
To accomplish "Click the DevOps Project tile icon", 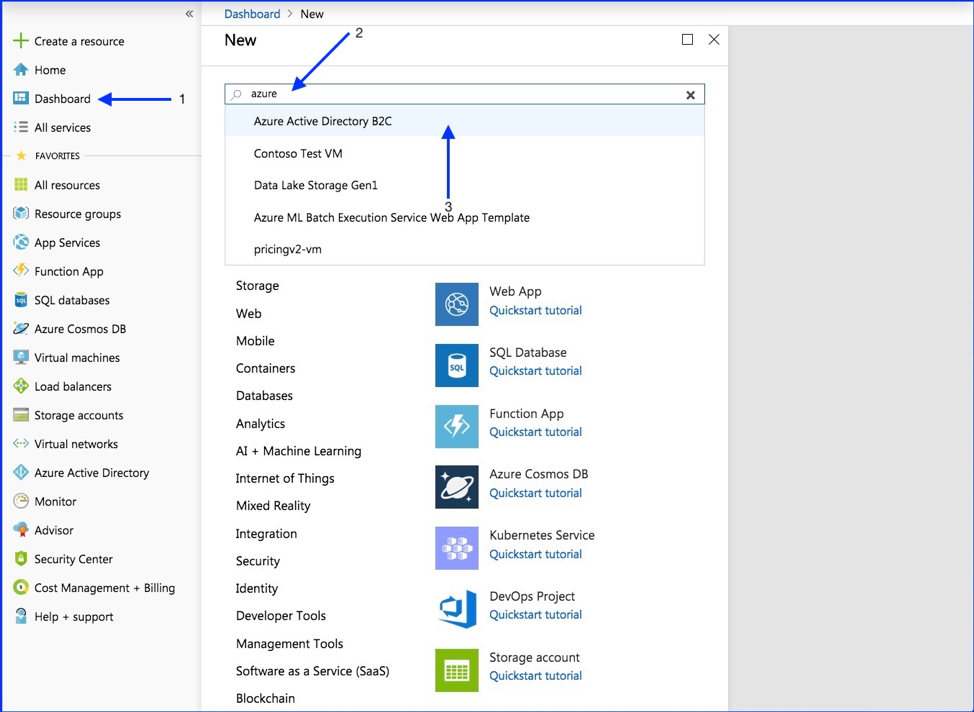I will click(457, 609).
